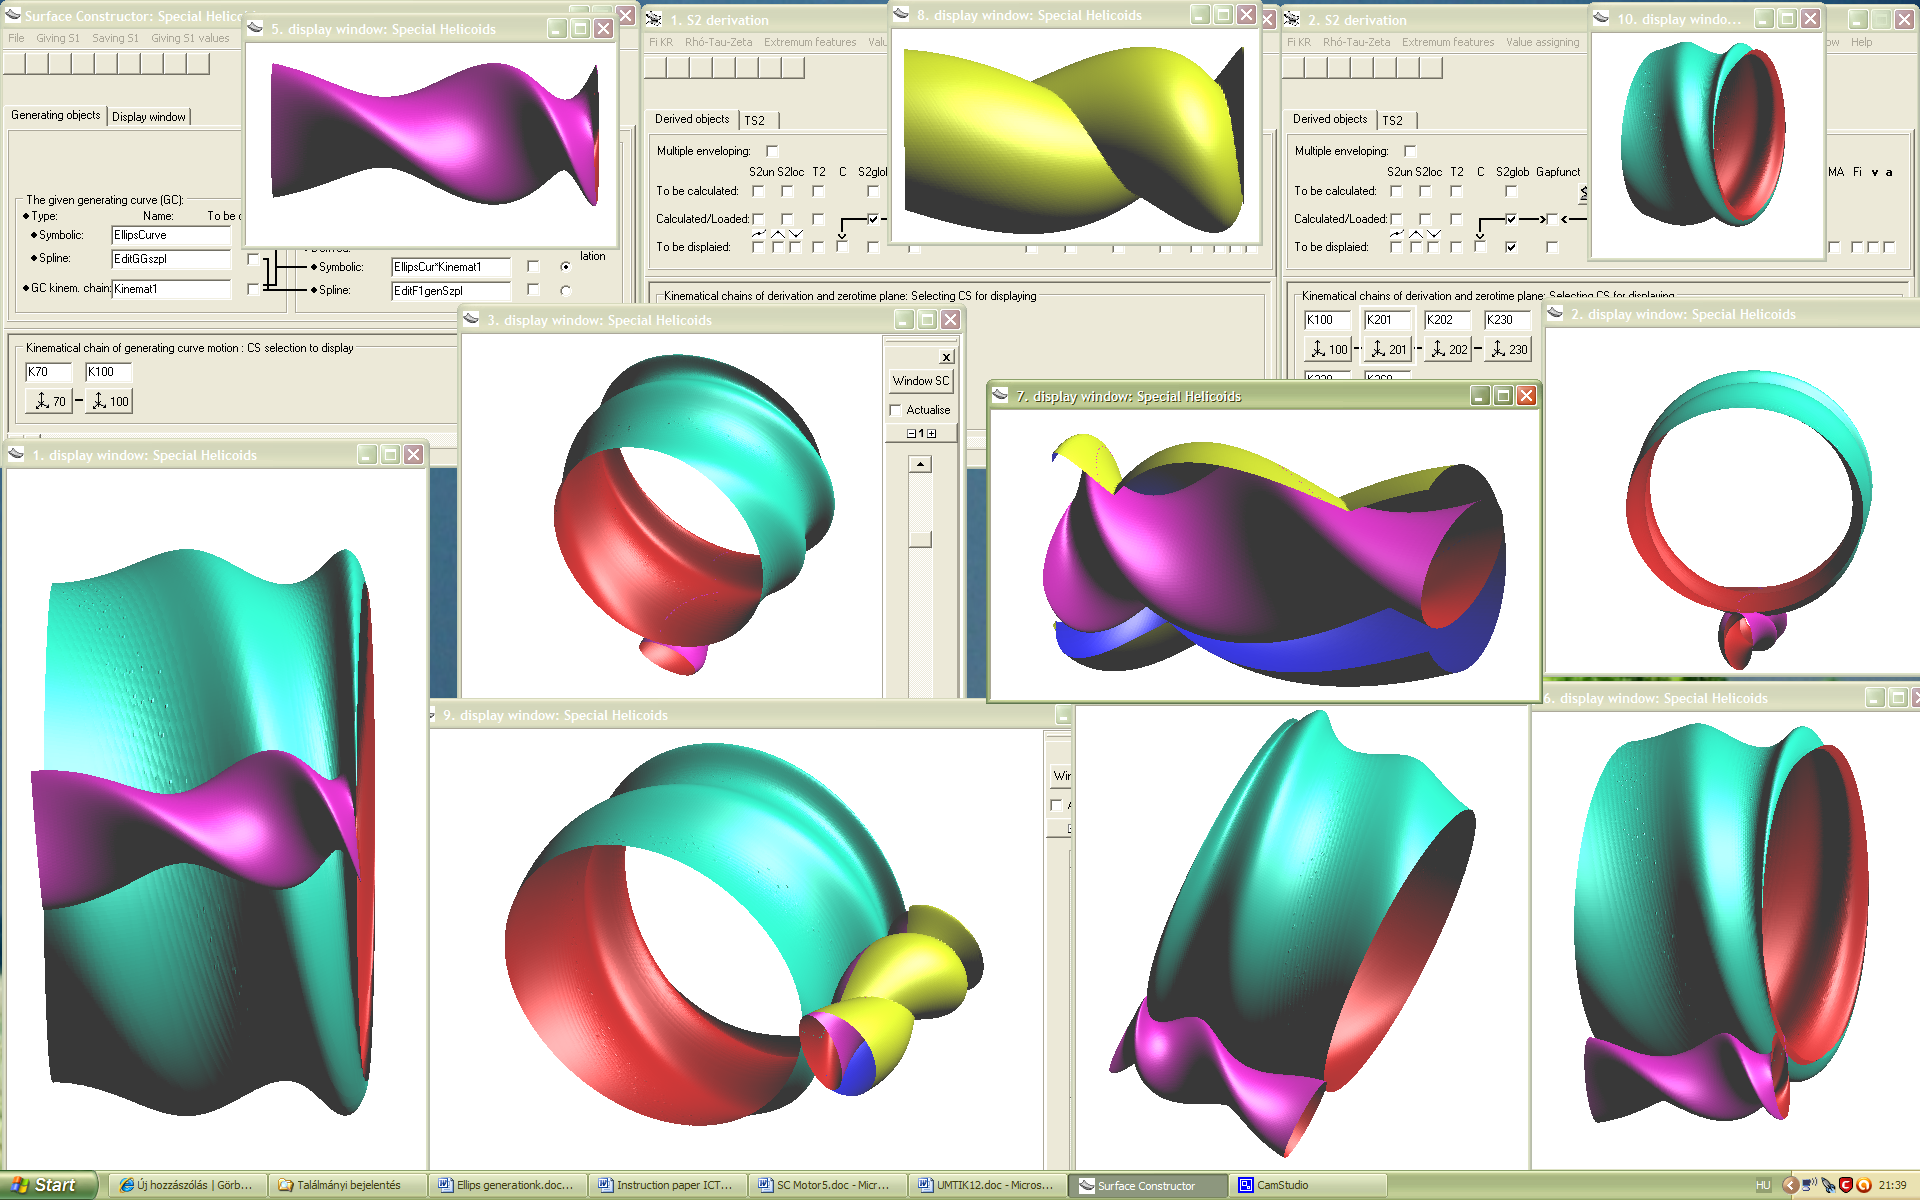The width and height of the screenshot is (1920, 1200).
Task: Check the box next to Kinemat1 field
Action: tap(253, 289)
